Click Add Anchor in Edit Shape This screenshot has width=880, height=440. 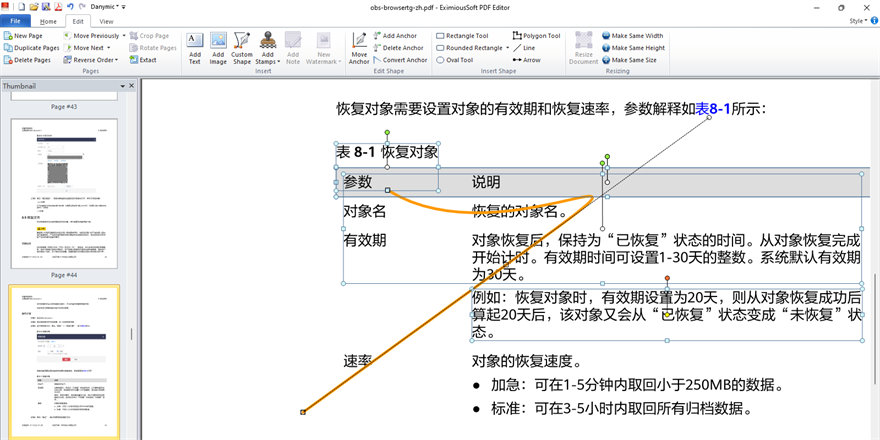click(x=395, y=36)
